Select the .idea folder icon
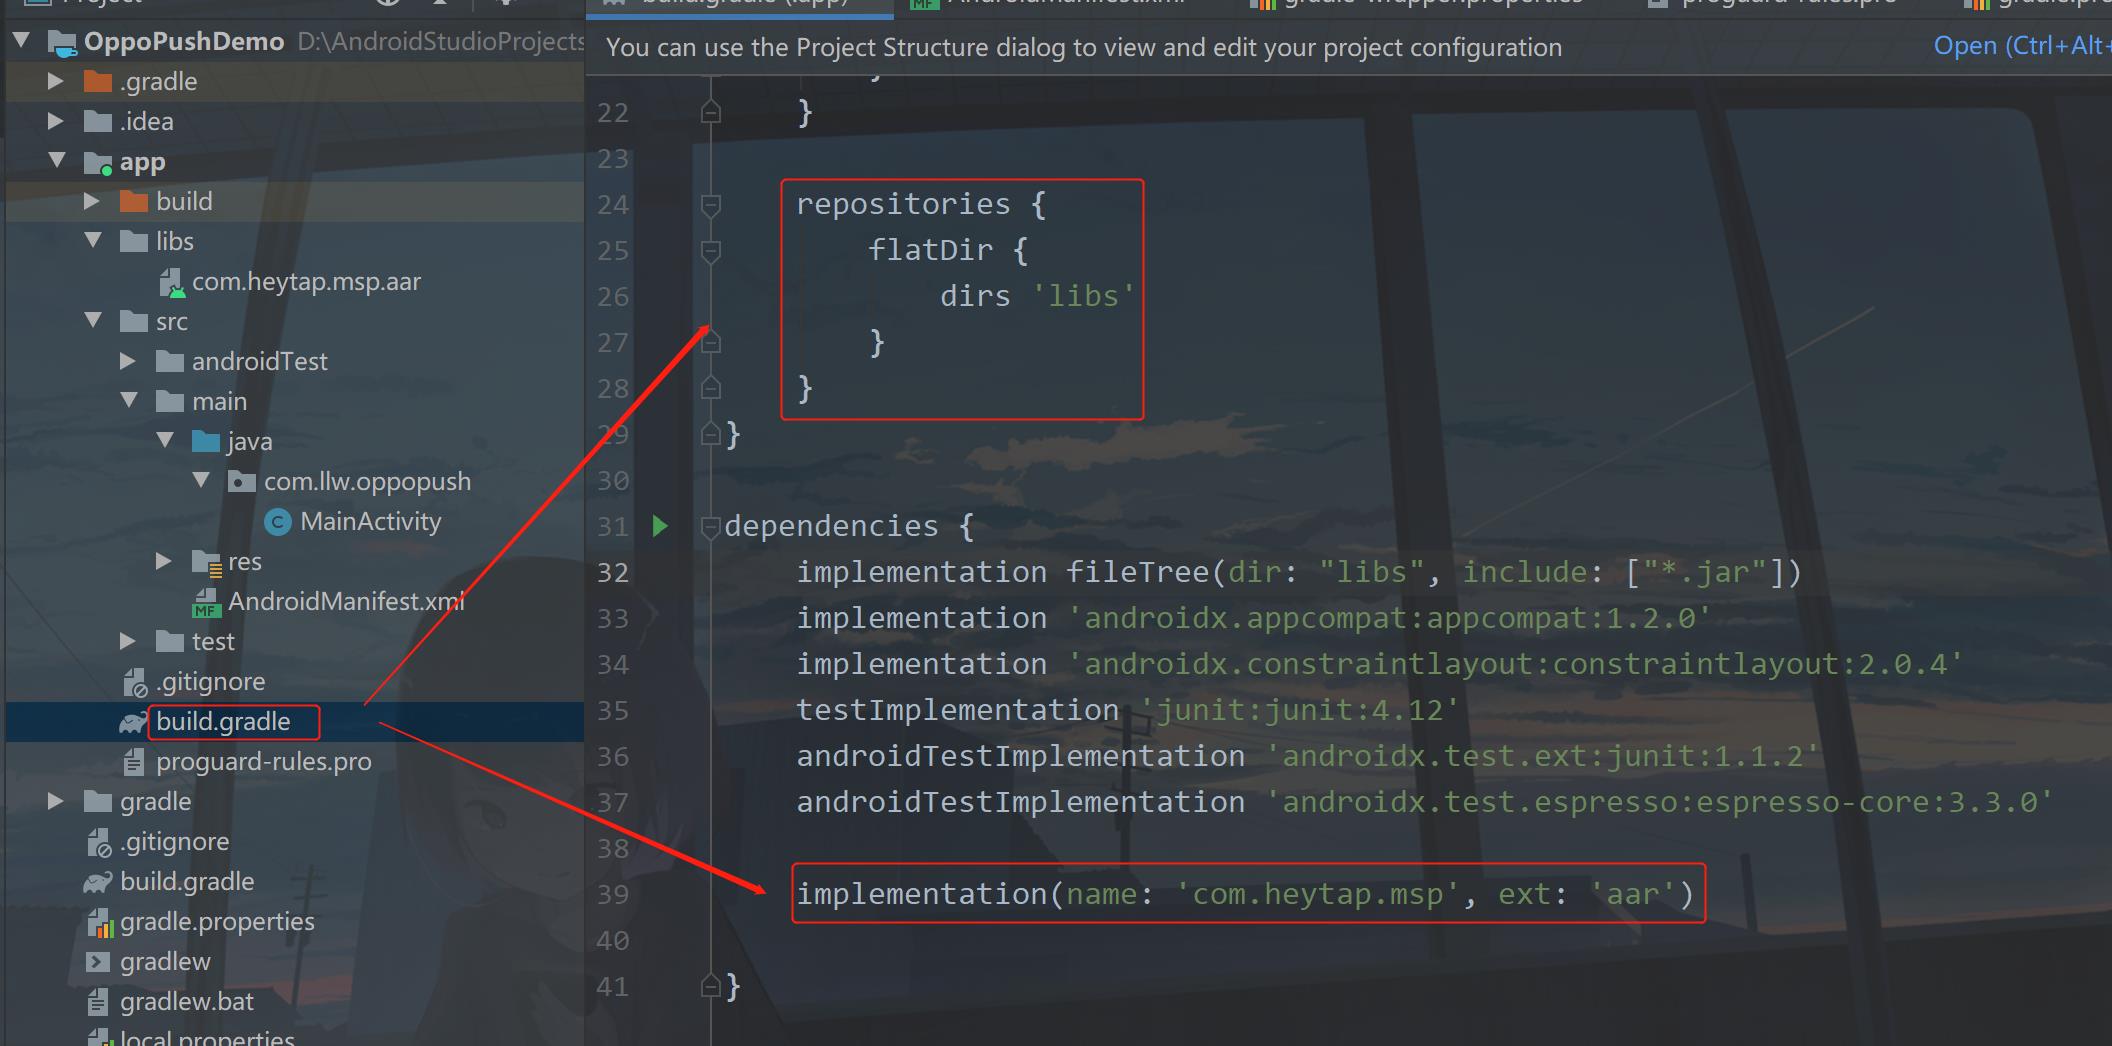Screen dimensions: 2112x1046 [98, 121]
